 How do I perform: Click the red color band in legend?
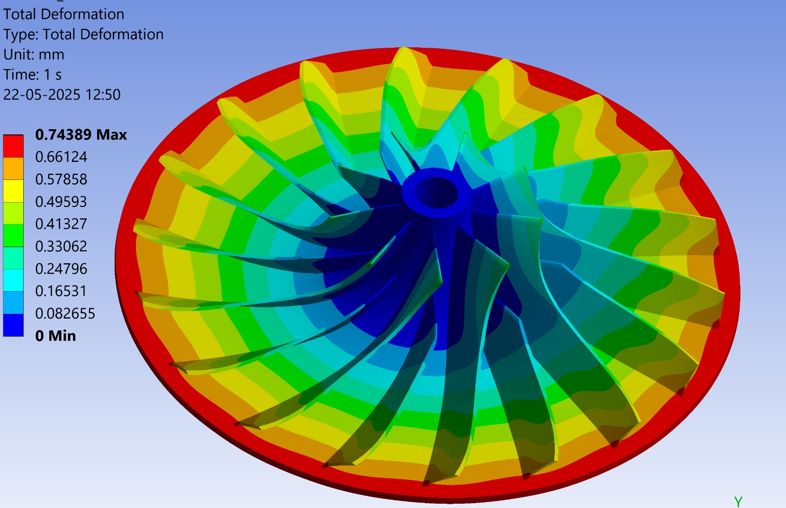(x=13, y=146)
